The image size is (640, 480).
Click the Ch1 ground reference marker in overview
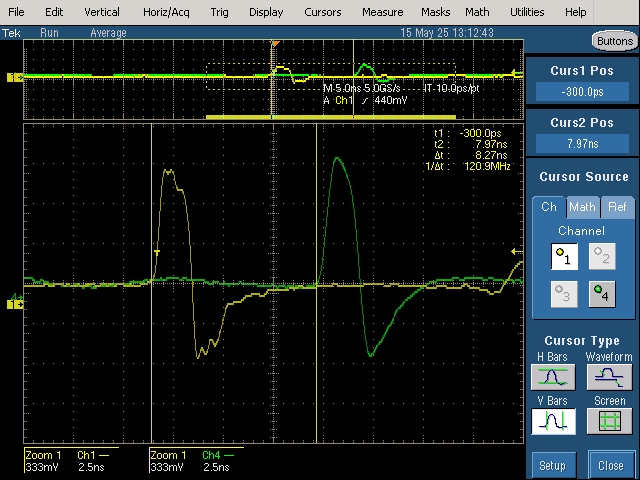15,77
